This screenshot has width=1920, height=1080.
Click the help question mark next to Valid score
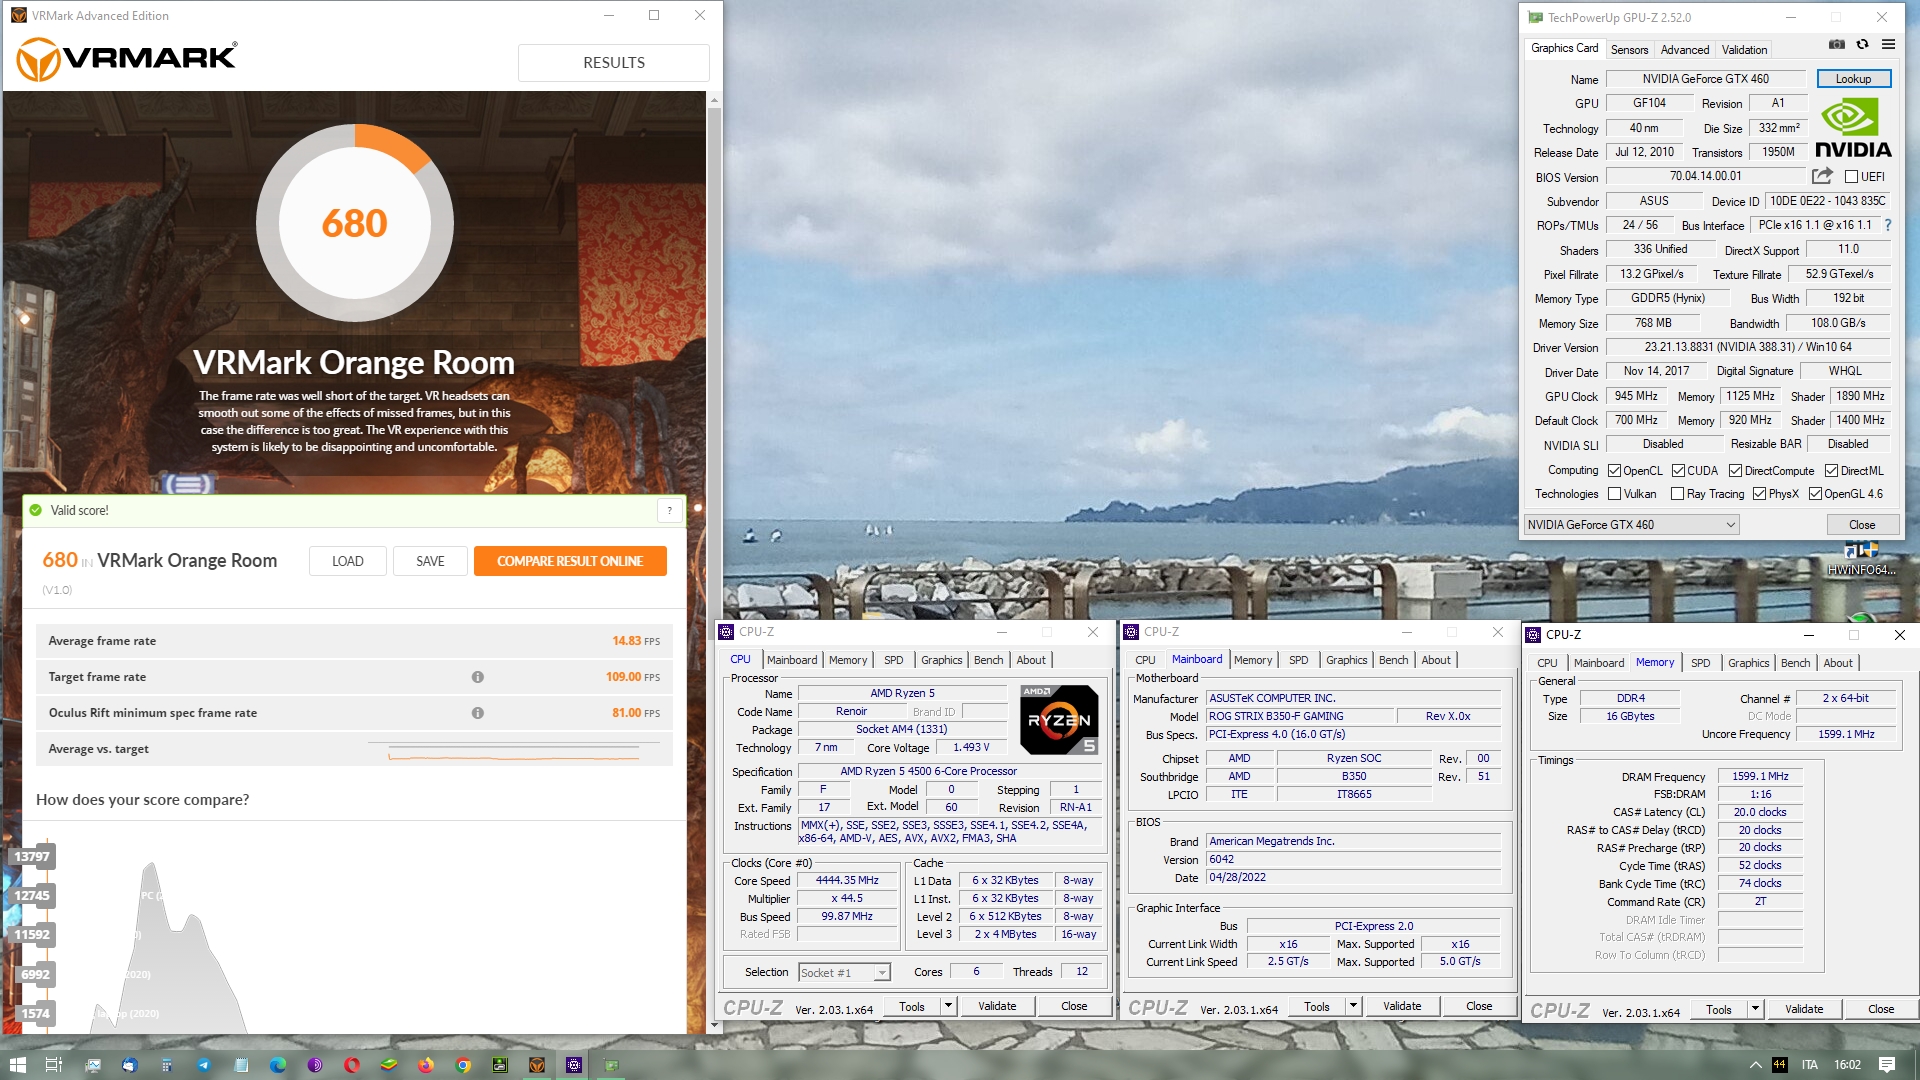(669, 511)
